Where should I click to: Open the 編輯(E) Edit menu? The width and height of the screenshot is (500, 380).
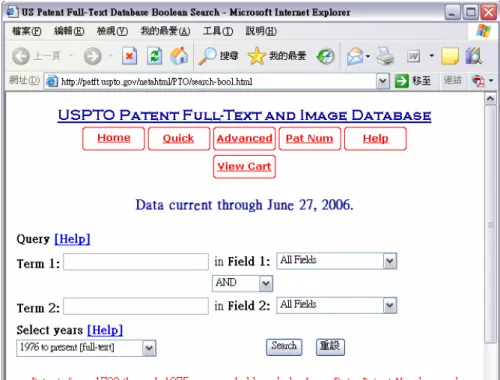tap(69, 31)
